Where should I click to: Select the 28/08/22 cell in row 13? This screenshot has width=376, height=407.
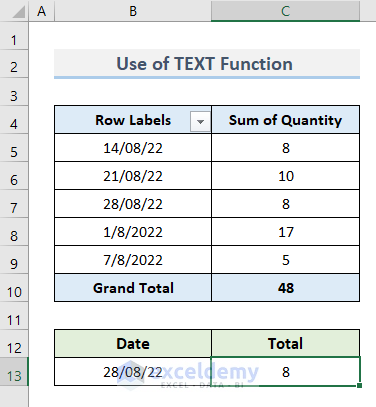point(133,372)
